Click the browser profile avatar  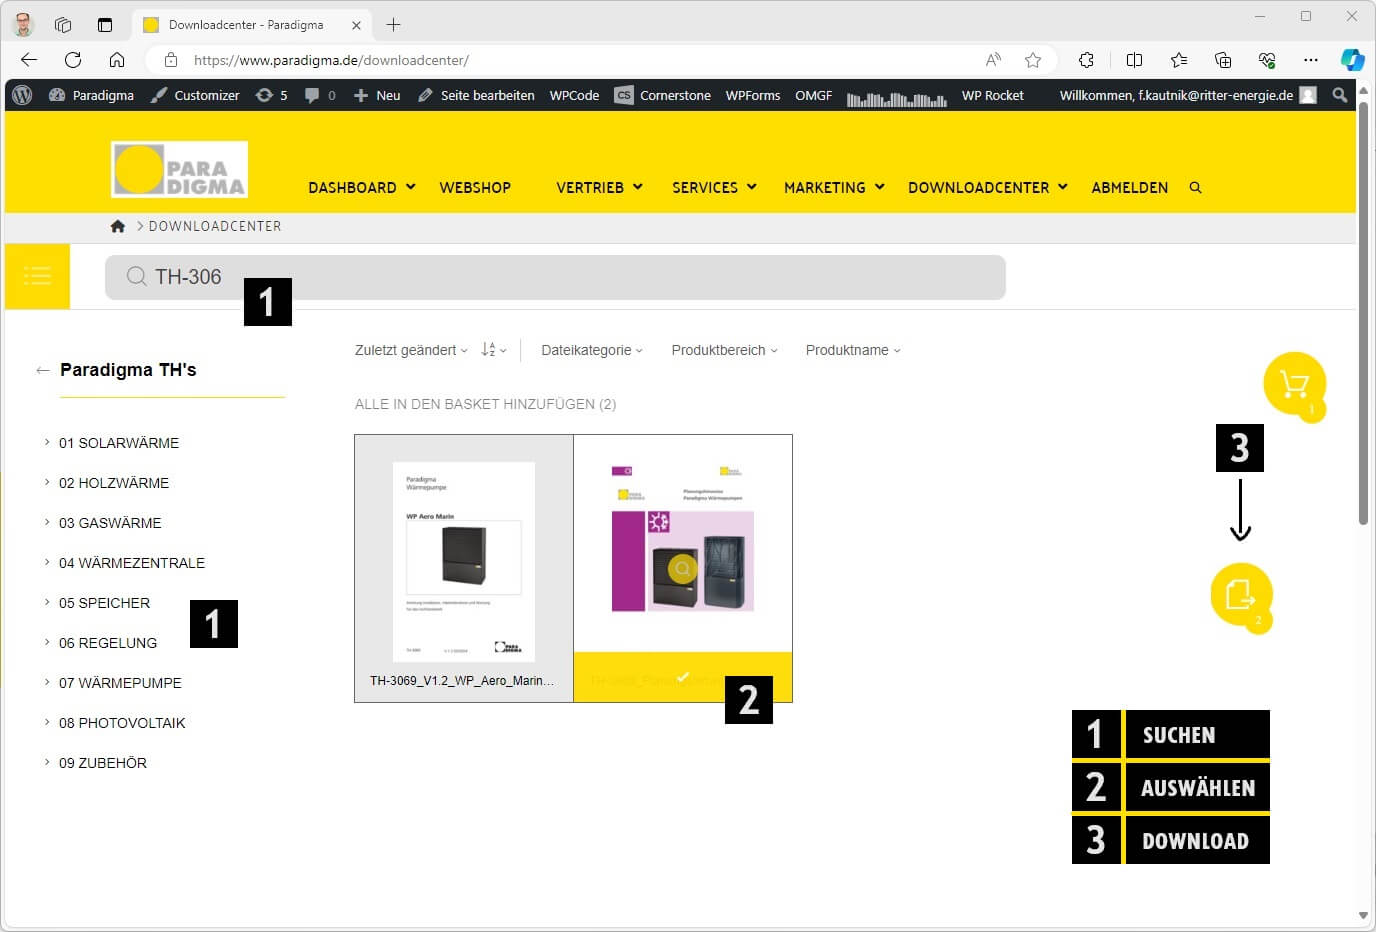pos(23,25)
